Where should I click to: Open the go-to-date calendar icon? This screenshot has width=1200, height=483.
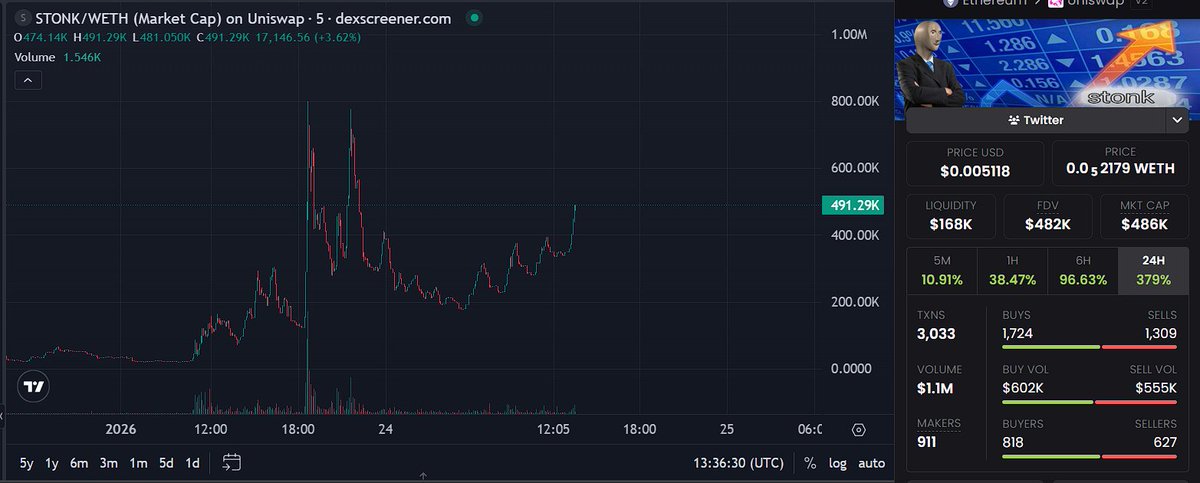(232, 462)
